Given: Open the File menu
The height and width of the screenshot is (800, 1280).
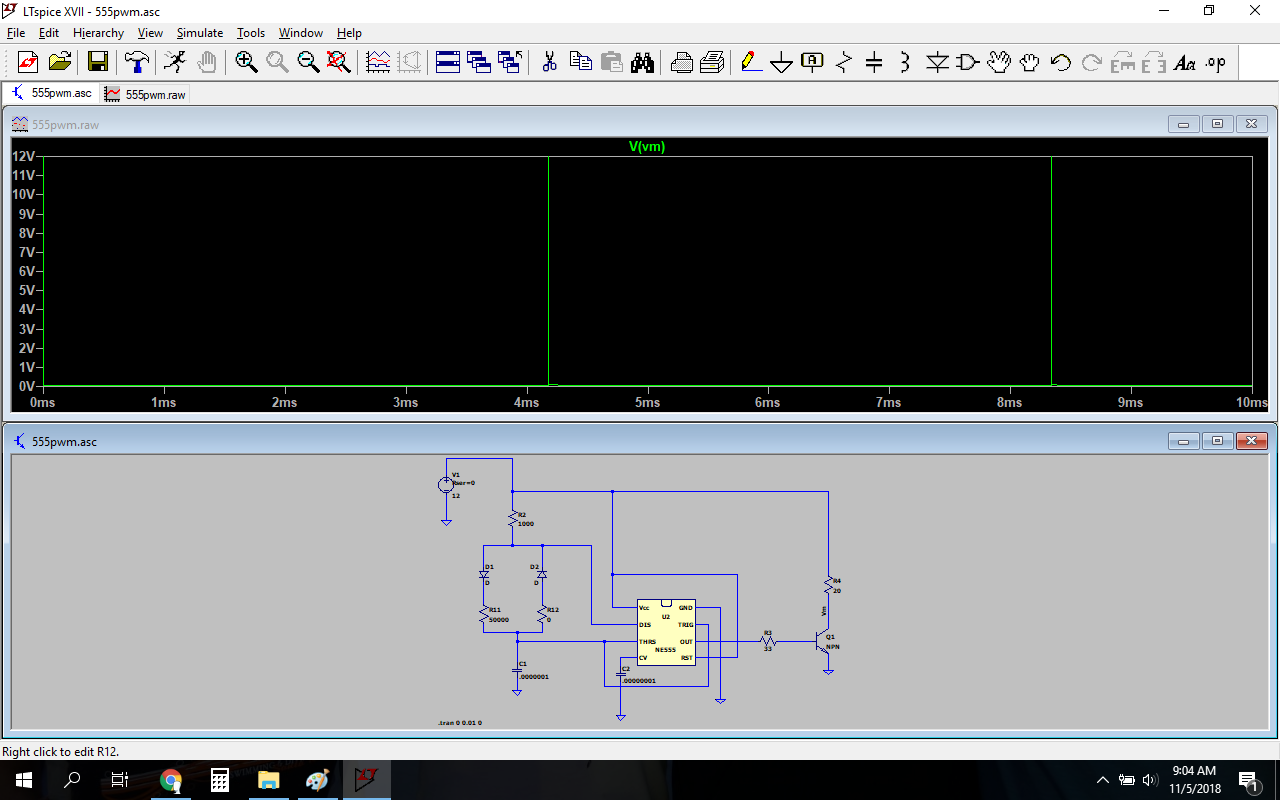Looking at the screenshot, I should 16,33.
